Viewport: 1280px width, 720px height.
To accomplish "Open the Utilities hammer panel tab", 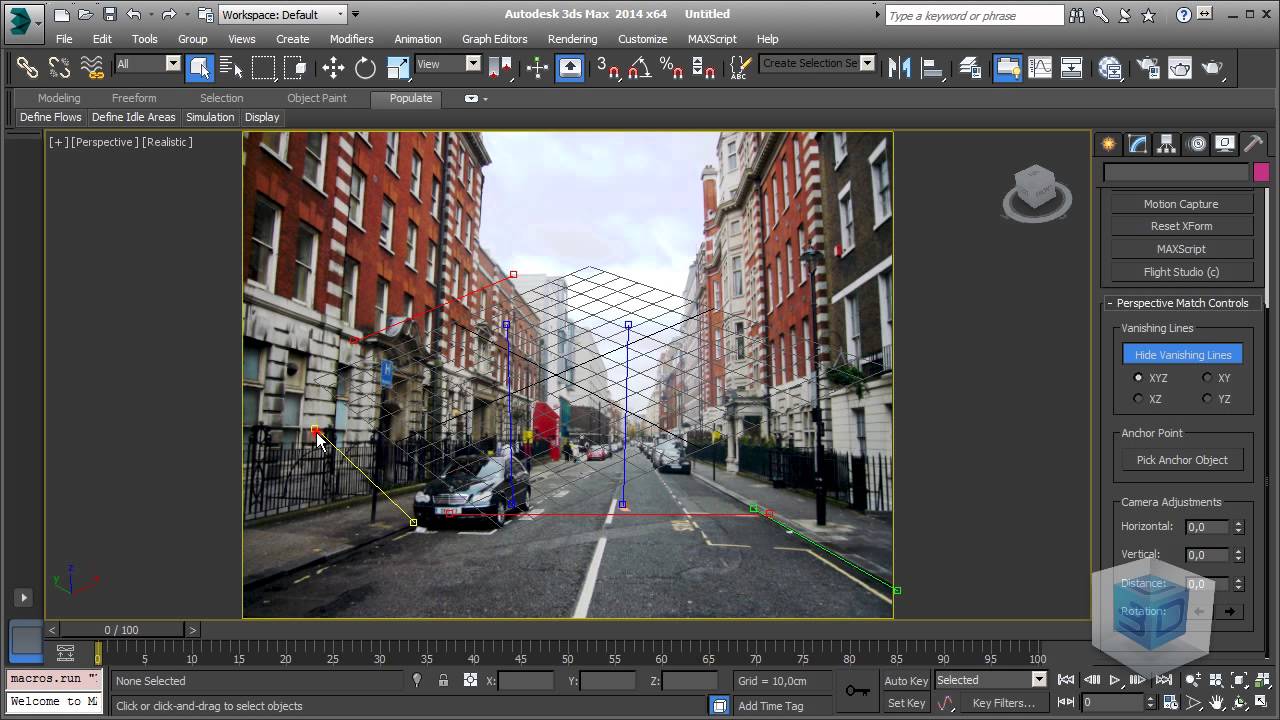I will [x=1254, y=144].
